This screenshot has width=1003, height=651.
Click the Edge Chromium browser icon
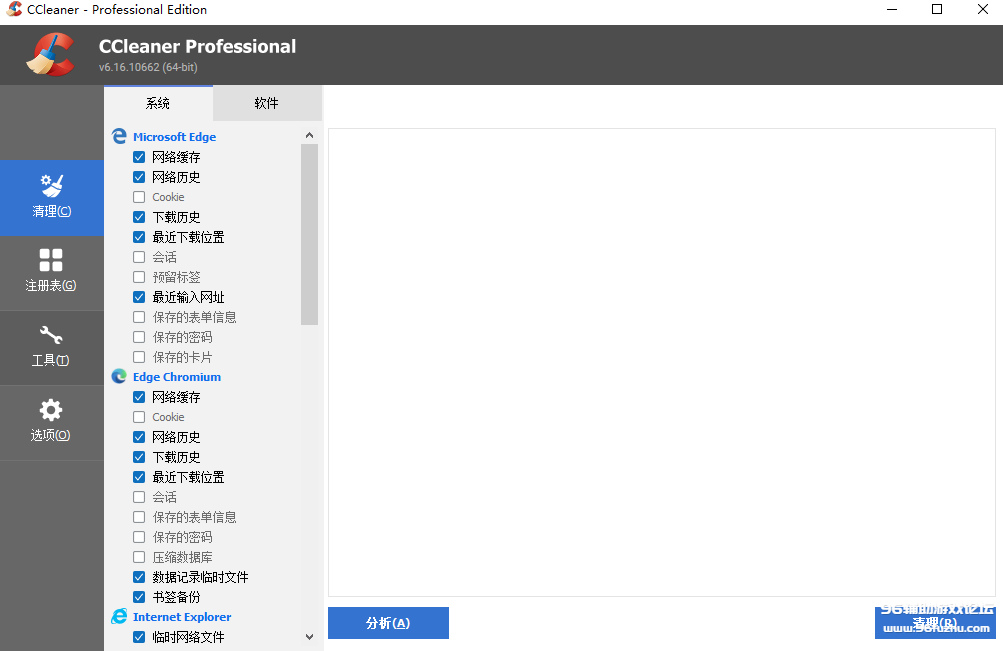(x=119, y=377)
